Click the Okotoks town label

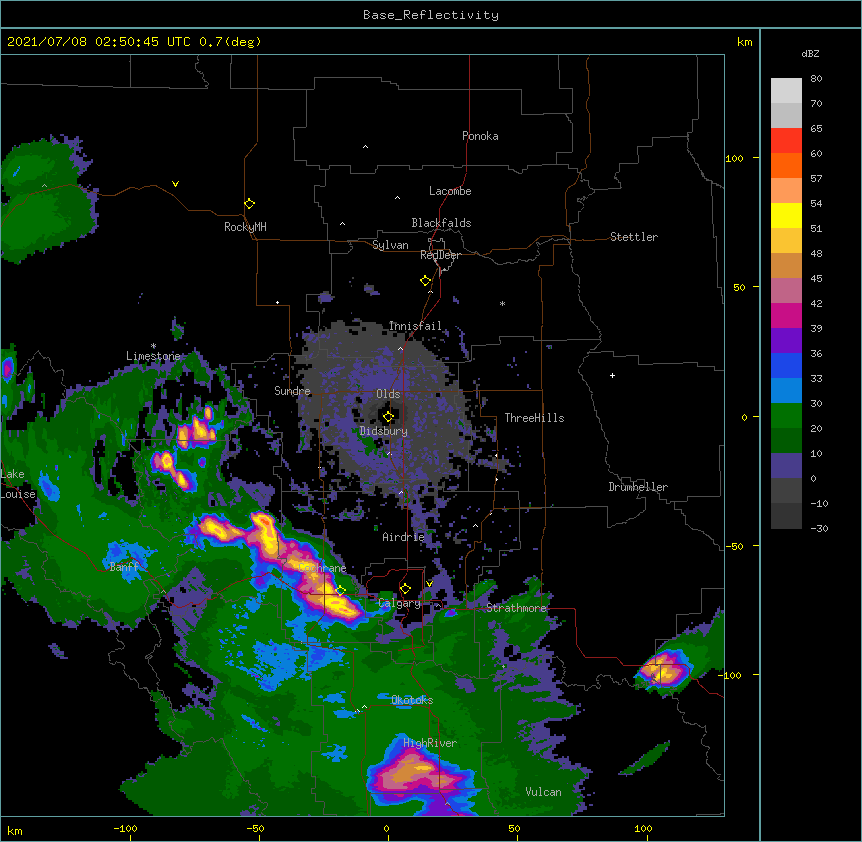click(411, 700)
